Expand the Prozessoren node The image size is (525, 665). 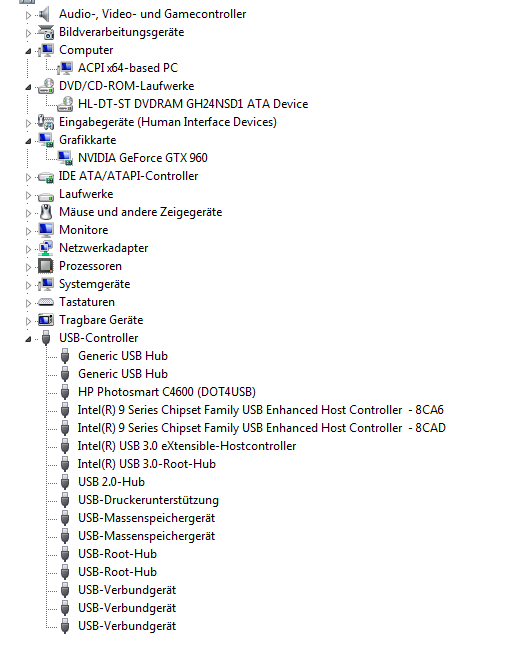(x=28, y=267)
